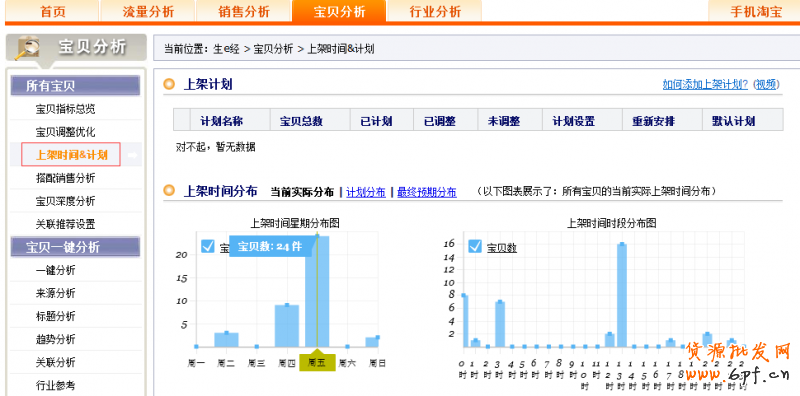Screen dimensions: 800x396
Task: Click the 宝贝分析 magnifier folder icon
Action: click(x=27, y=47)
